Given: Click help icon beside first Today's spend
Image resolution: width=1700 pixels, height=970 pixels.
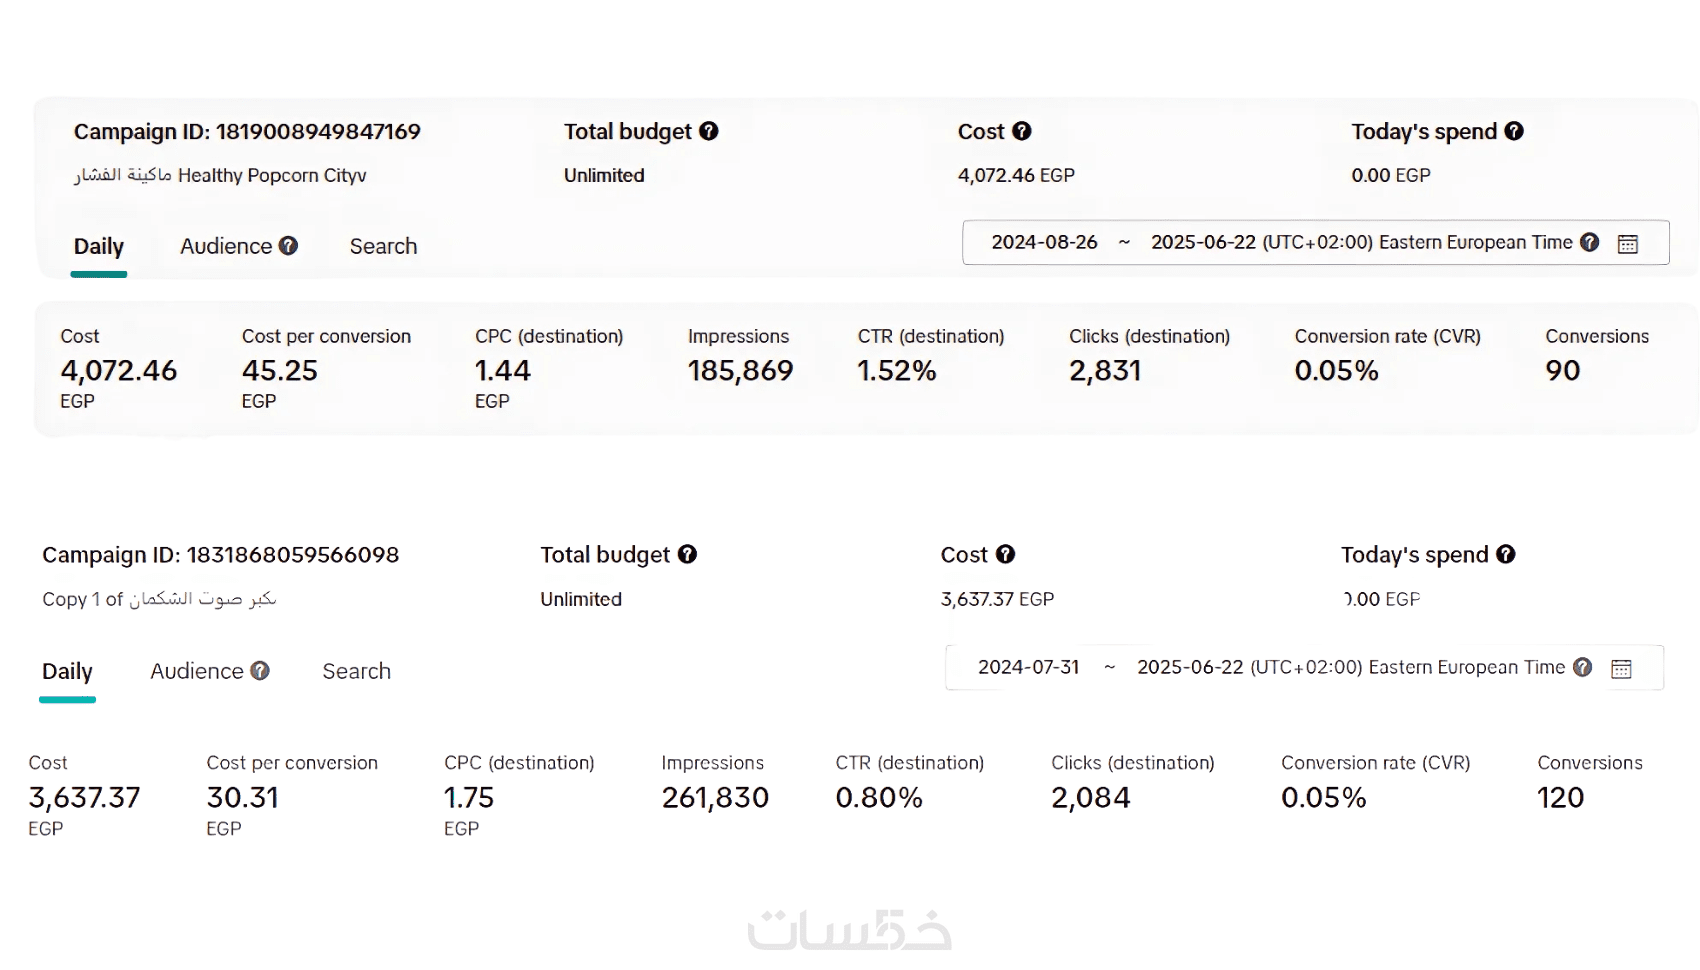Looking at the screenshot, I should (1514, 131).
